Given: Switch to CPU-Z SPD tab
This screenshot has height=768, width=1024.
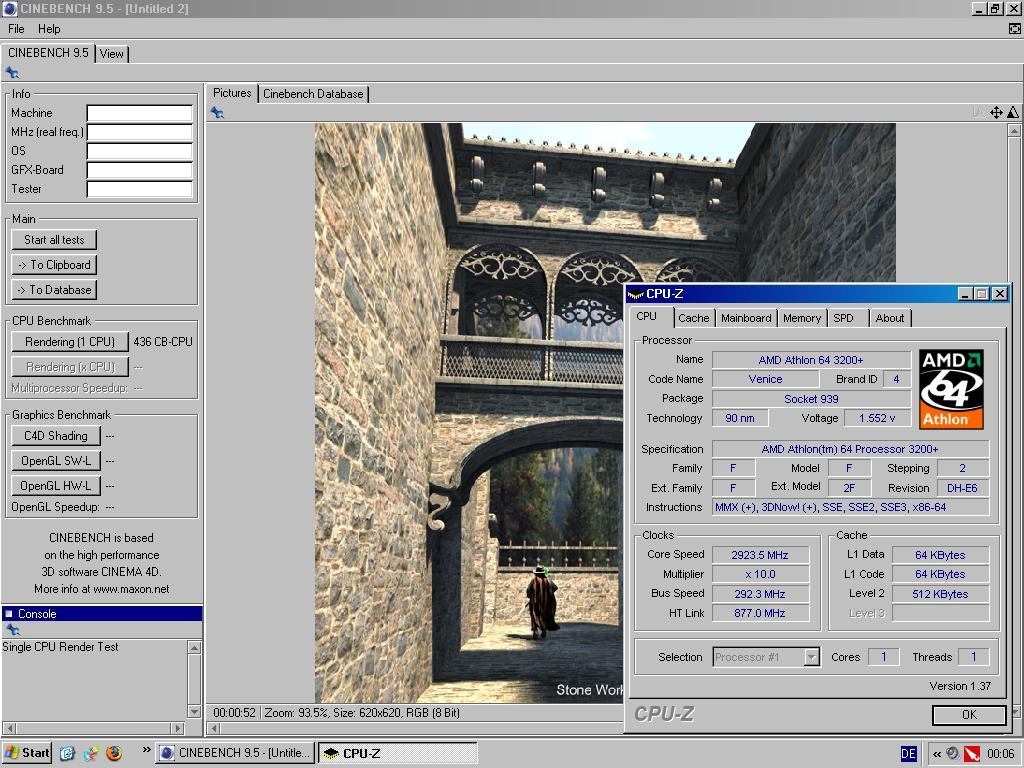Looking at the screenshot, I should click(843, 318).
